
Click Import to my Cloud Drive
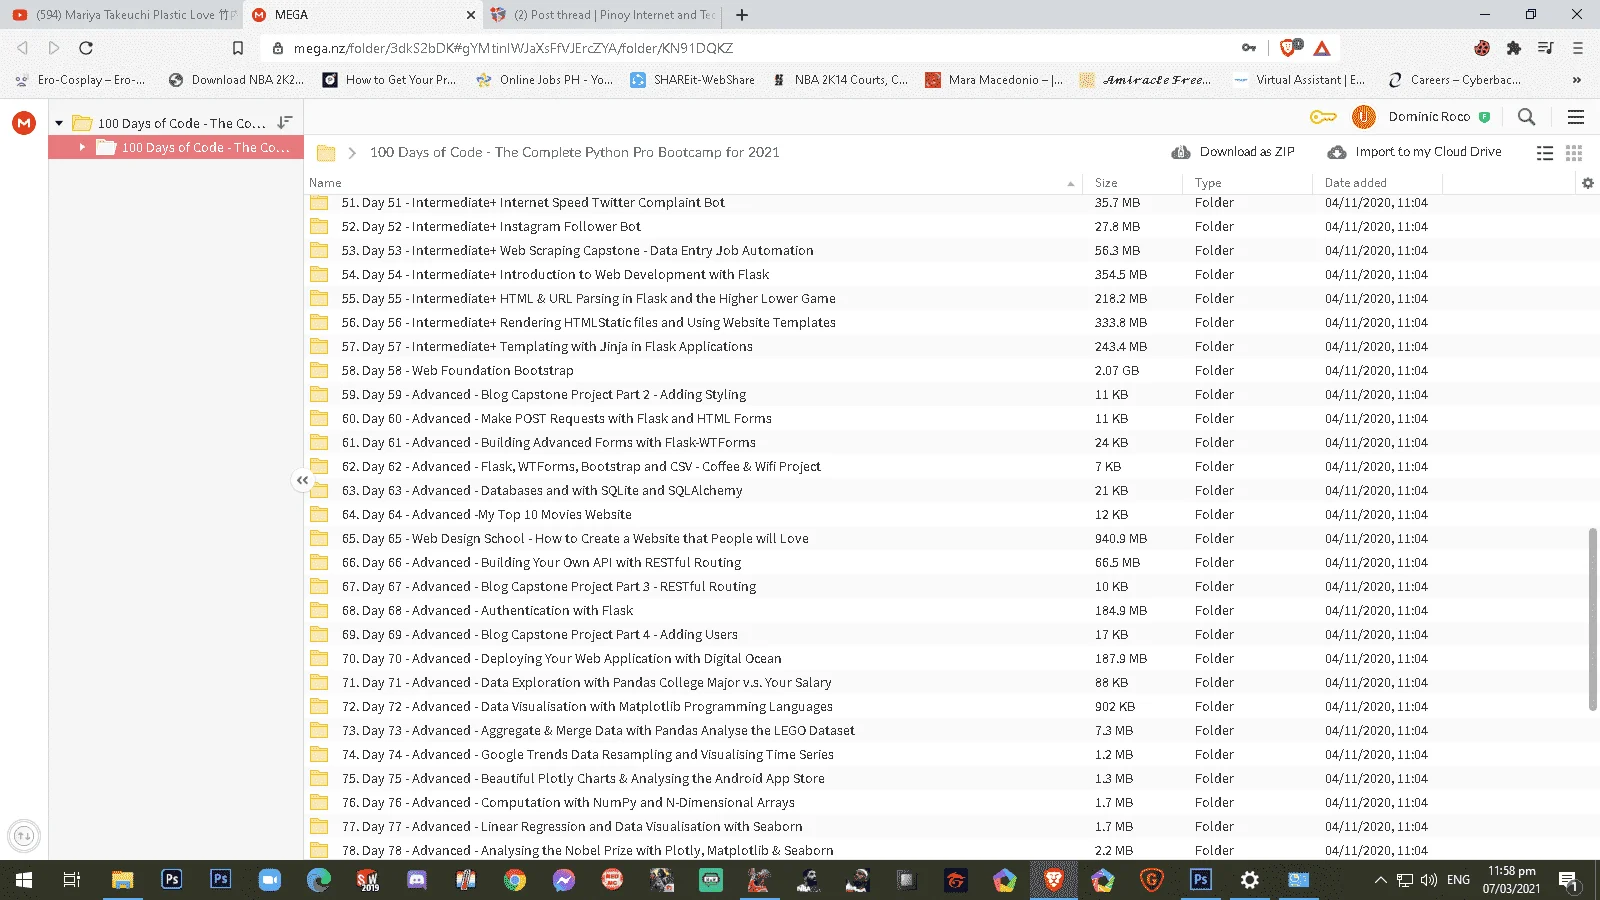point(1415,152)
